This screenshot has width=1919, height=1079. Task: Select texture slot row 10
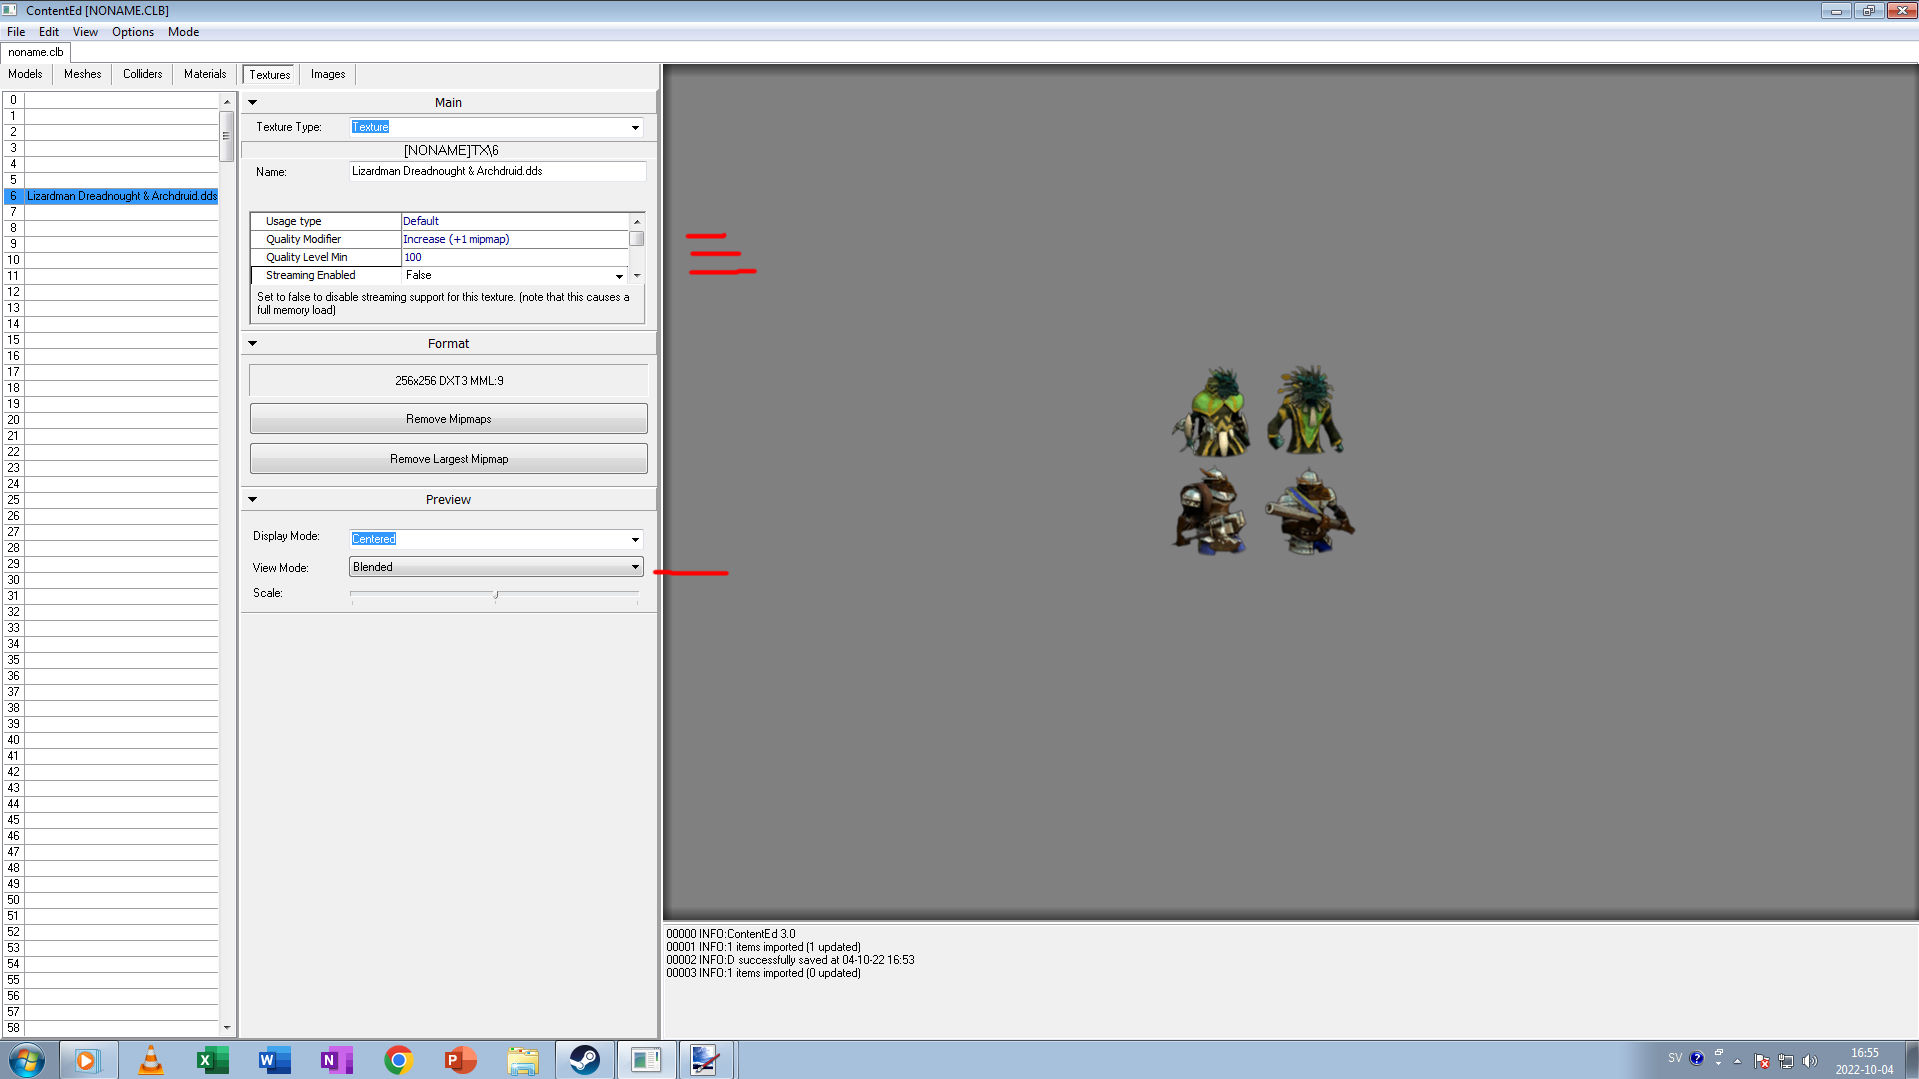[112, 260]
